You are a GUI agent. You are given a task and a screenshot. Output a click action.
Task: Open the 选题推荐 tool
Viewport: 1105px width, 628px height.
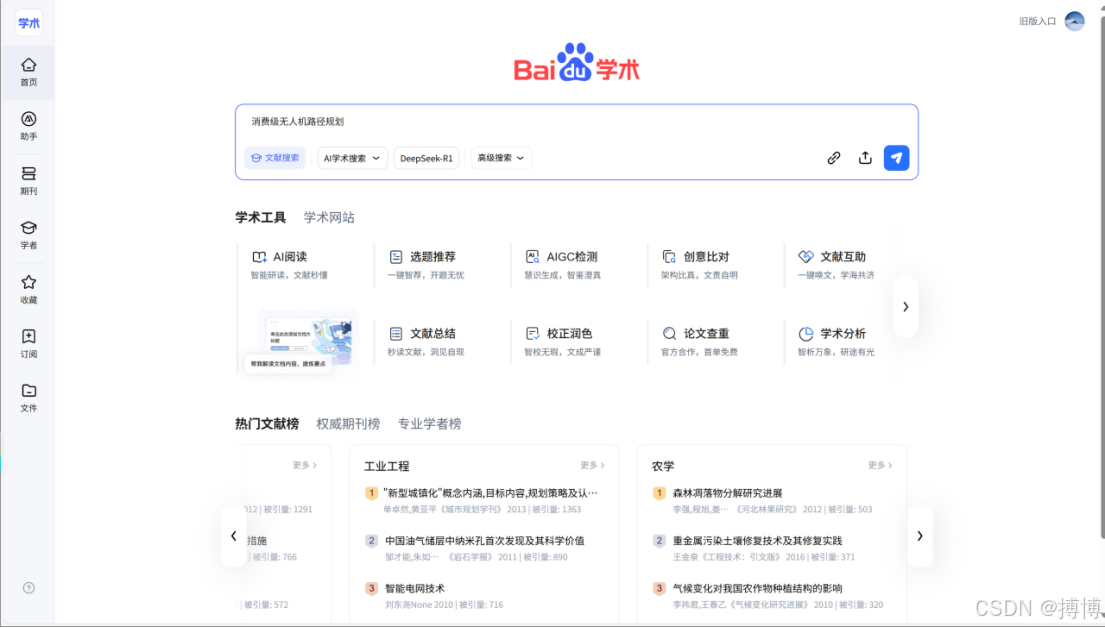tap(426, 264)
